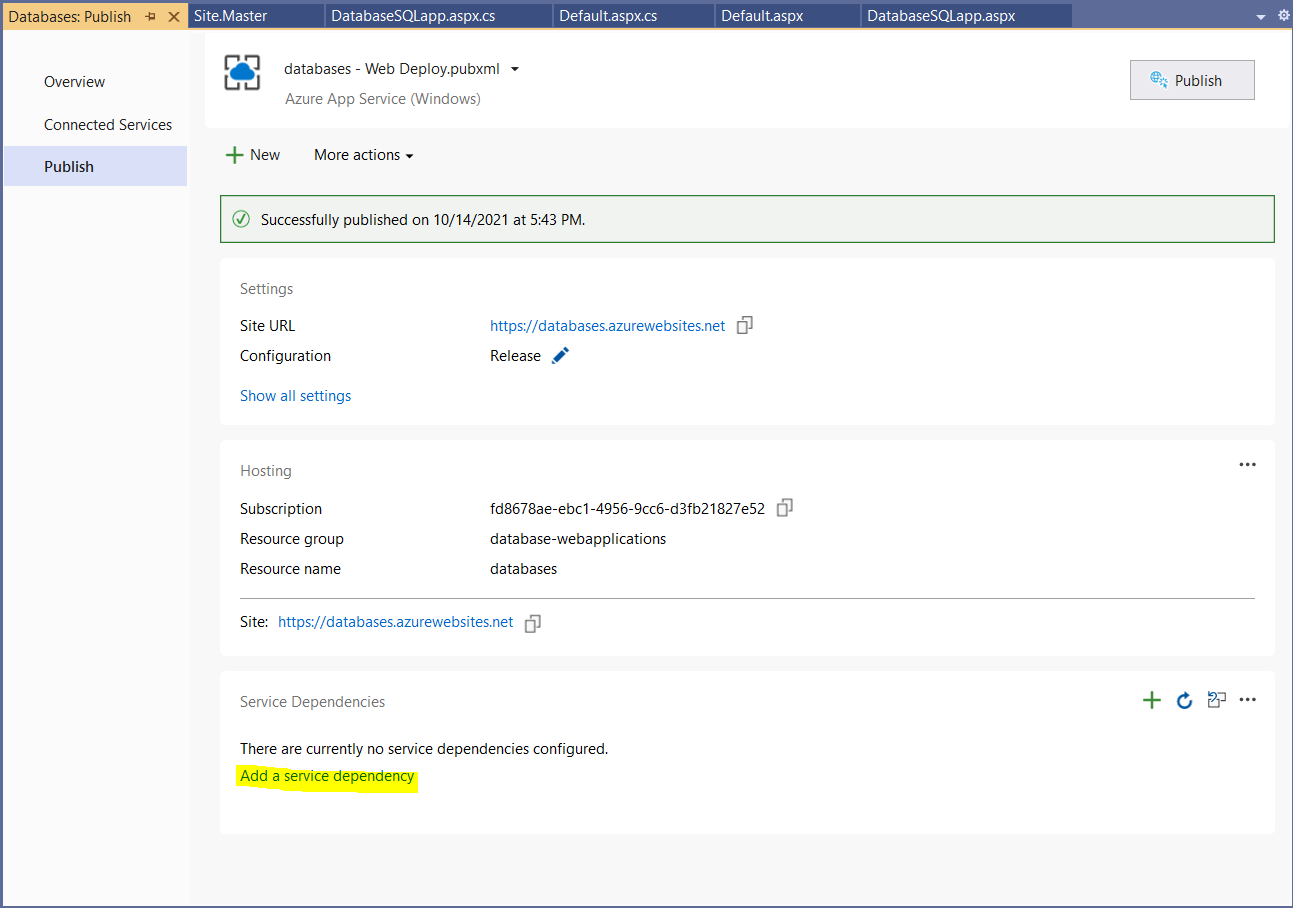Switch to the Default.aspx.cs tab

point(634,16)
